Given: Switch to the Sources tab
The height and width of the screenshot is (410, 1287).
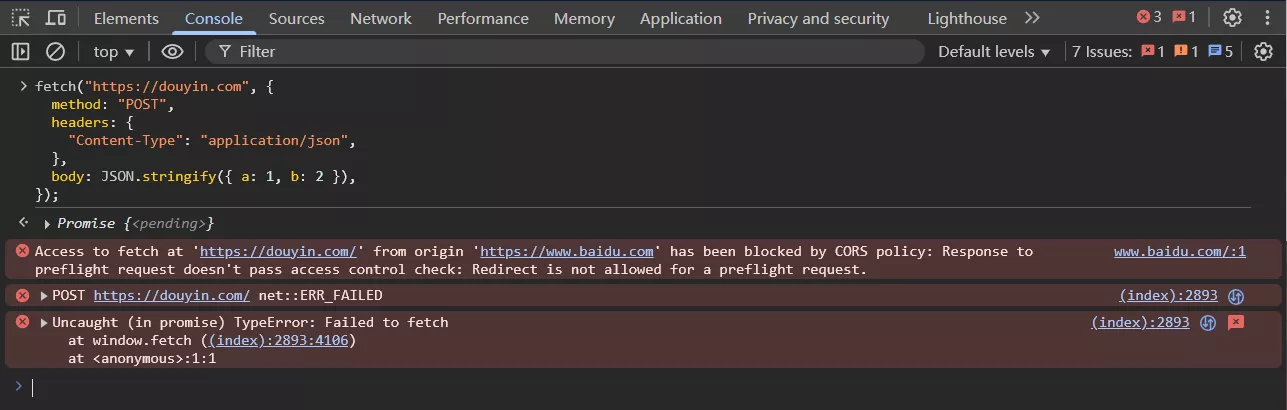Looking at the screenshot, I should (x=296, y=18).
